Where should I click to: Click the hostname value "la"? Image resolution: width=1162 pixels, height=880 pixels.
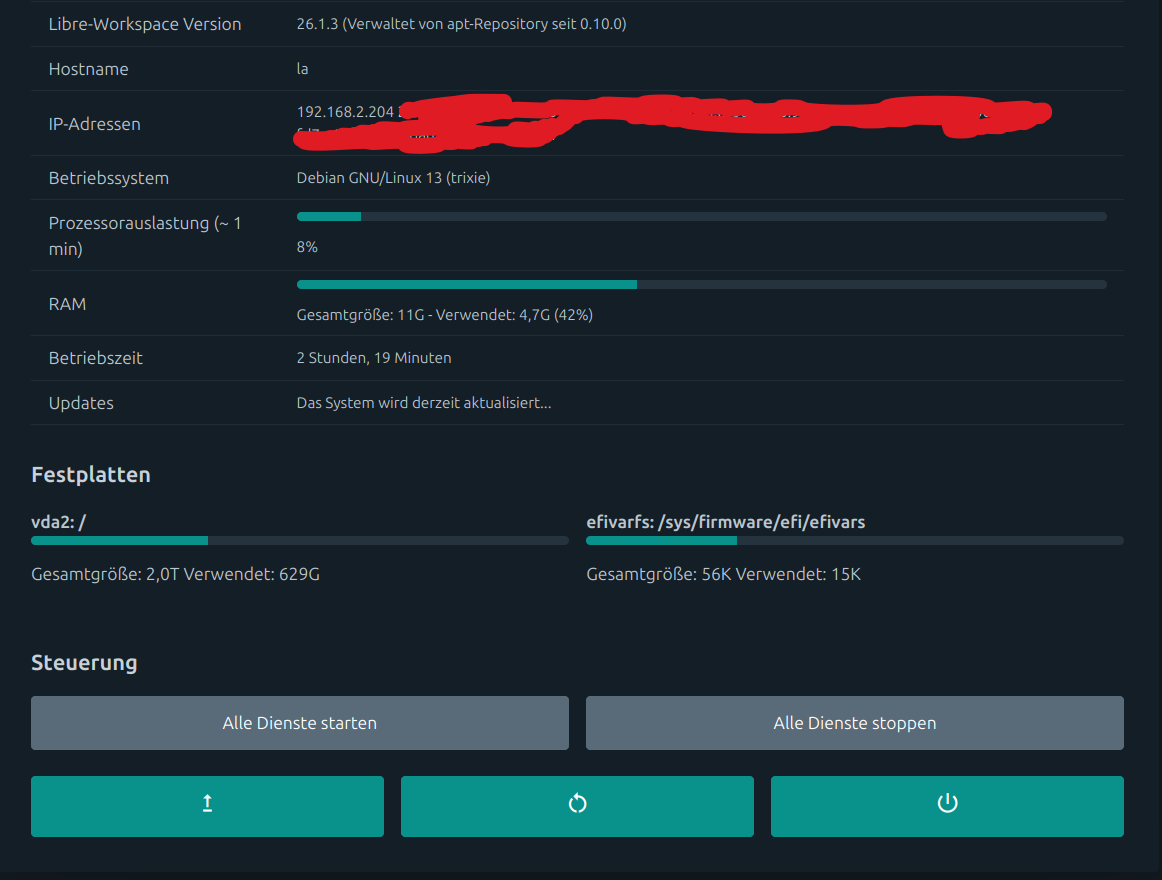click(x=303, y=69)
